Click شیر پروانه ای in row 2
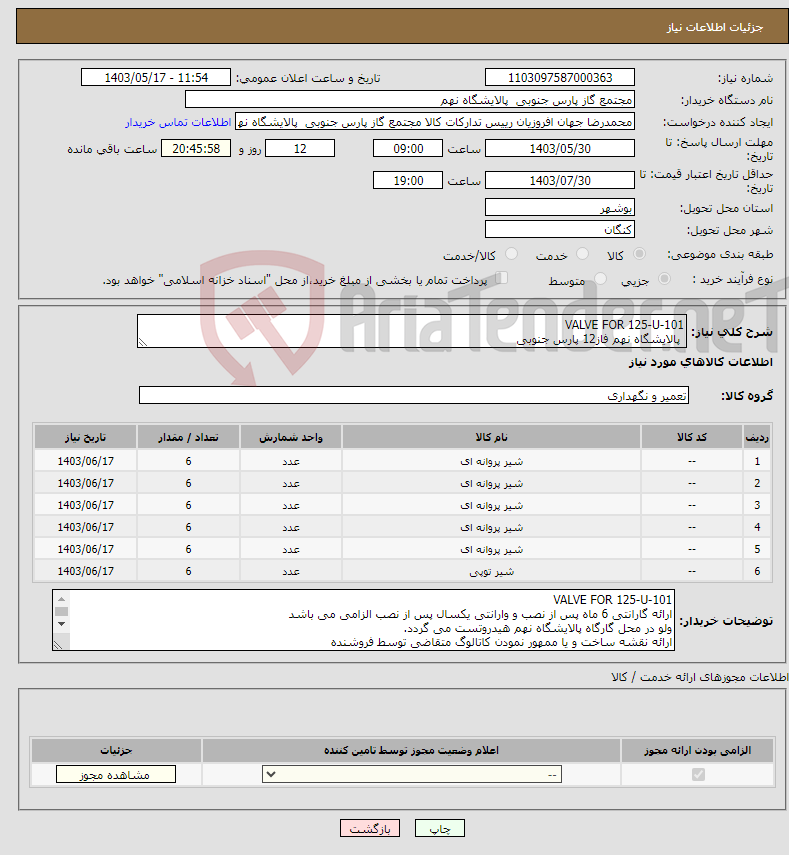This screenshot has height=855, width=789. pos(491,483)
